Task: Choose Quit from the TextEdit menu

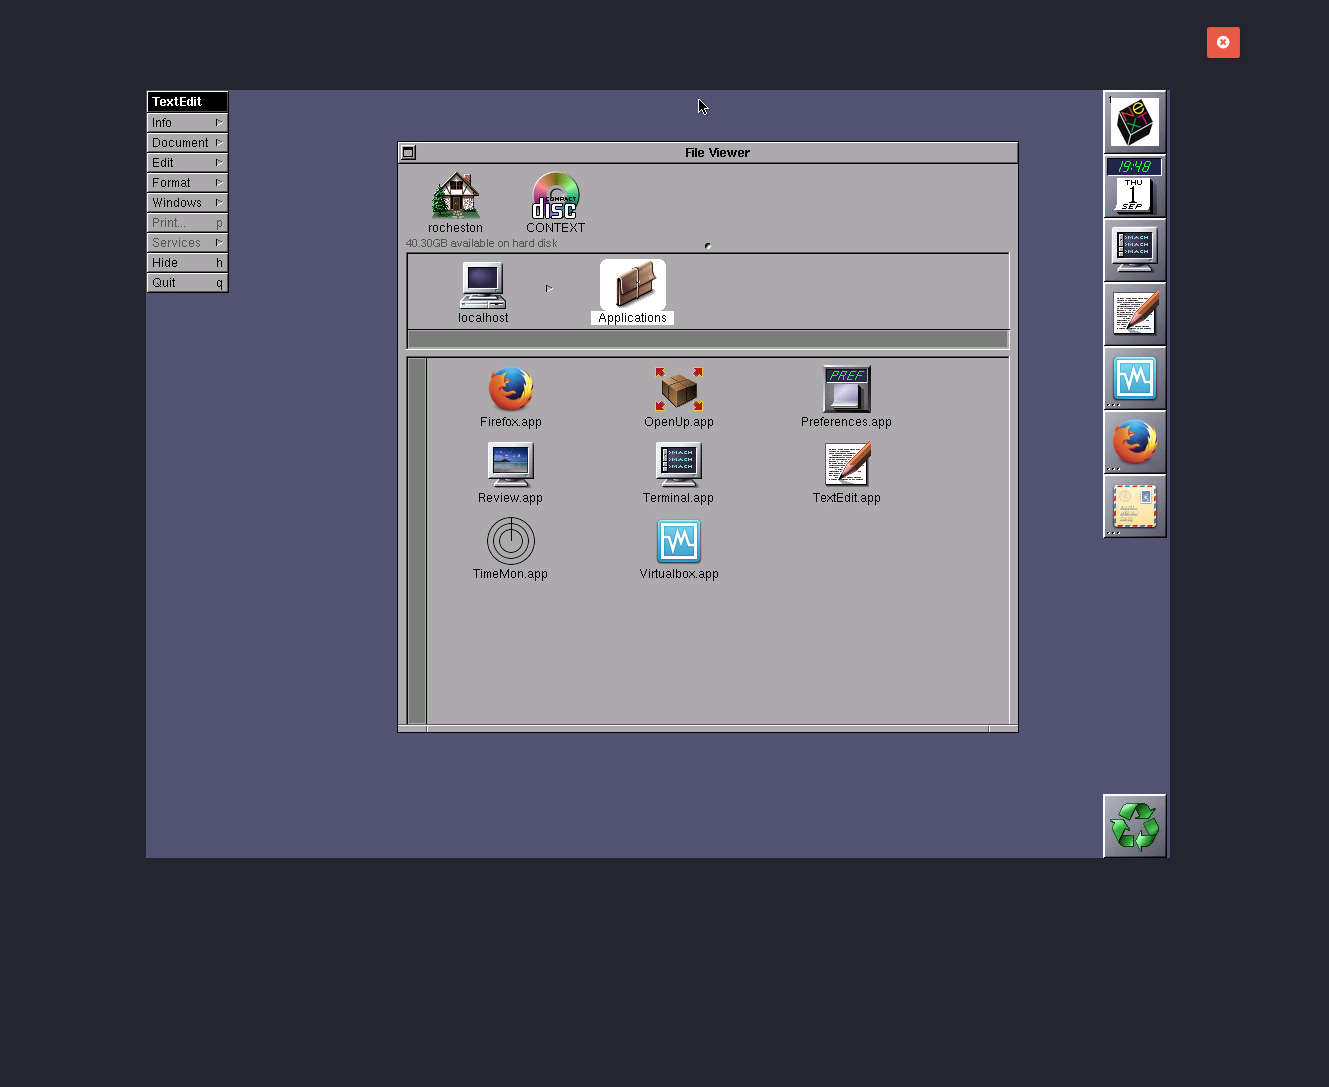Action: click(x=187, y=282)
